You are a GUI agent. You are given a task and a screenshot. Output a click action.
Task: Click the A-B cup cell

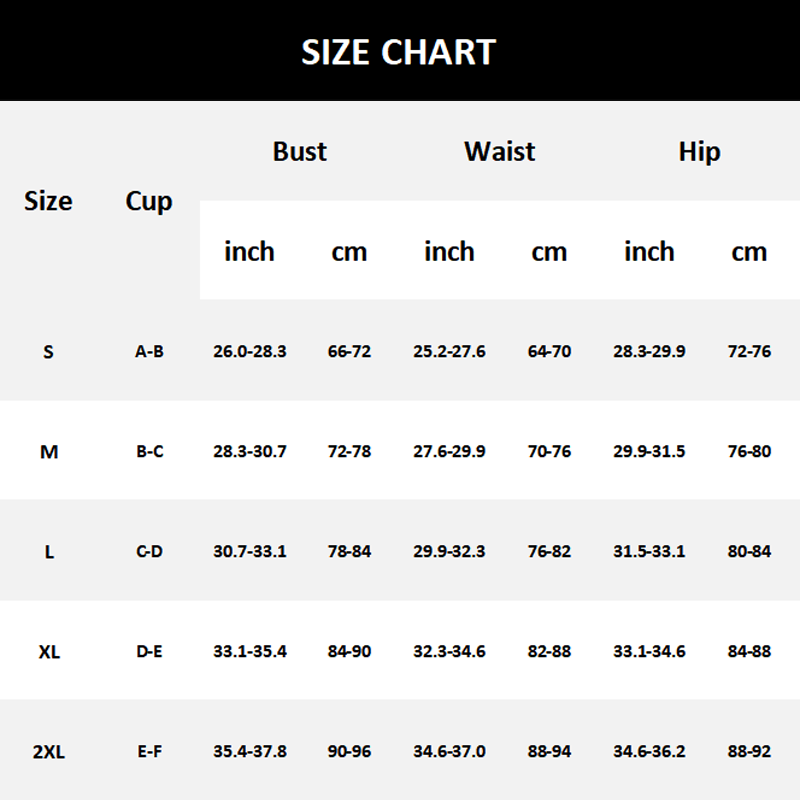coord(149,352)
